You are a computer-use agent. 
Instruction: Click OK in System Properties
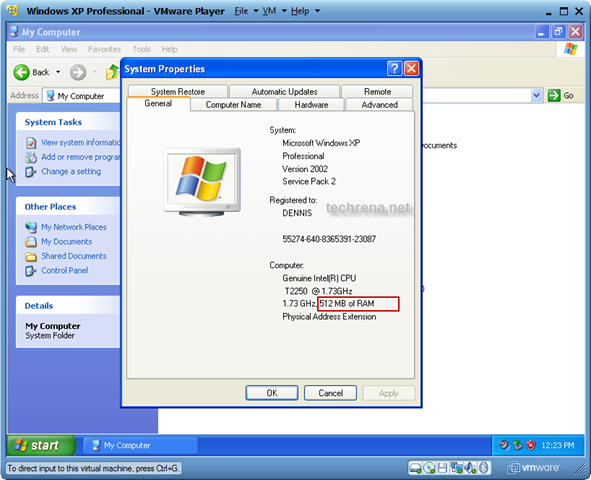pos(272,393)
